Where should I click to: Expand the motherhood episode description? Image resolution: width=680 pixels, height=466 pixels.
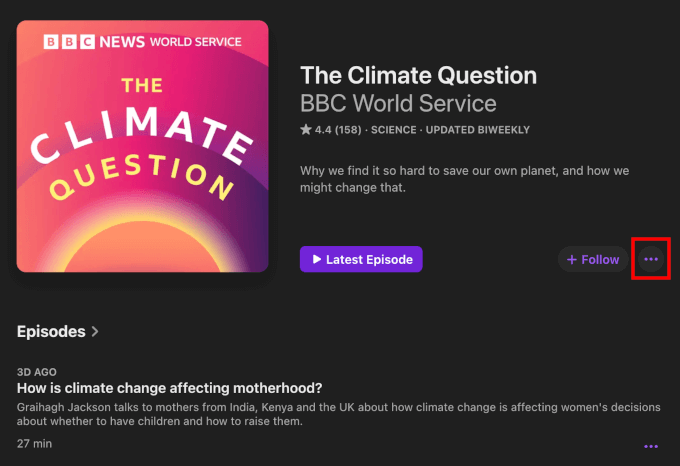[330, 414]
